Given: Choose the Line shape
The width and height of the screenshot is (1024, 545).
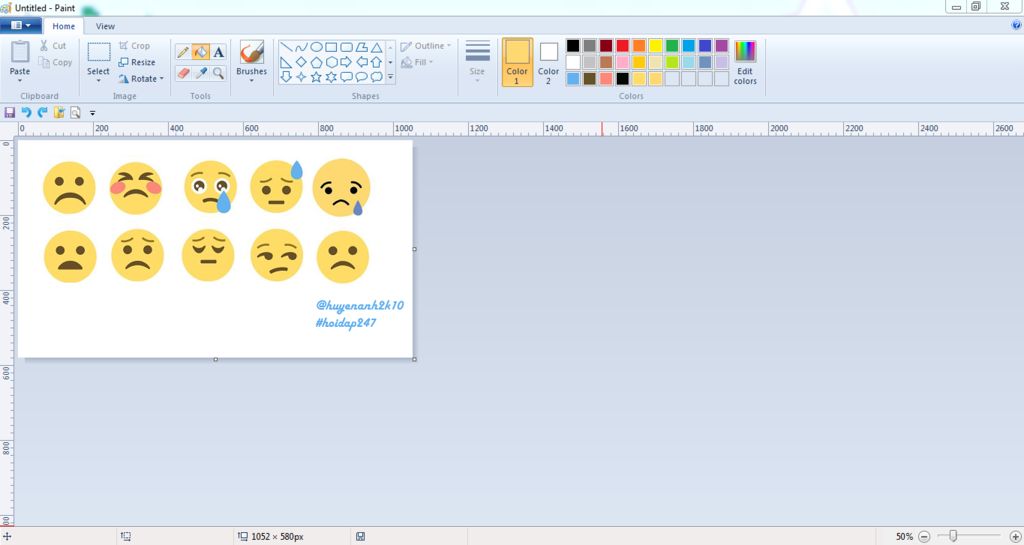Looking at the screenshot, I should [286, 48].
